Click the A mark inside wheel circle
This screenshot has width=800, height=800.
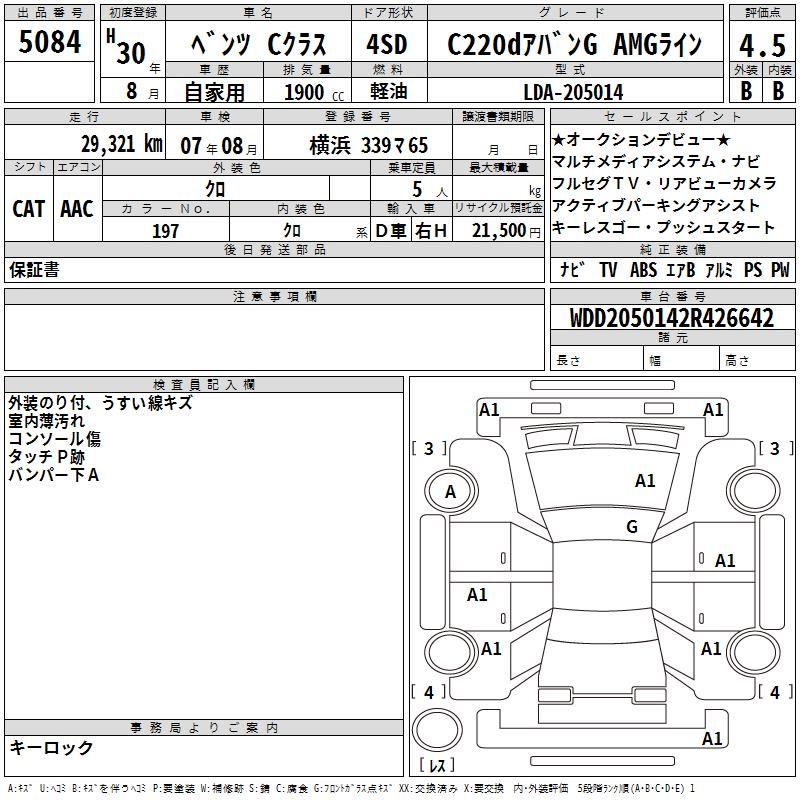(x=450, y=491)
